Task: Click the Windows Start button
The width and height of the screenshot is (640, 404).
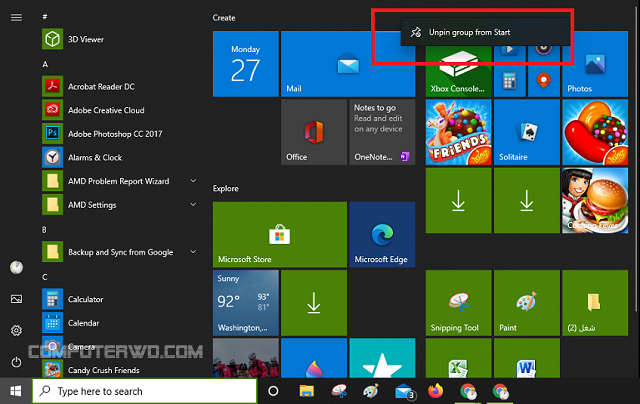Action: (x=16, y=391)
